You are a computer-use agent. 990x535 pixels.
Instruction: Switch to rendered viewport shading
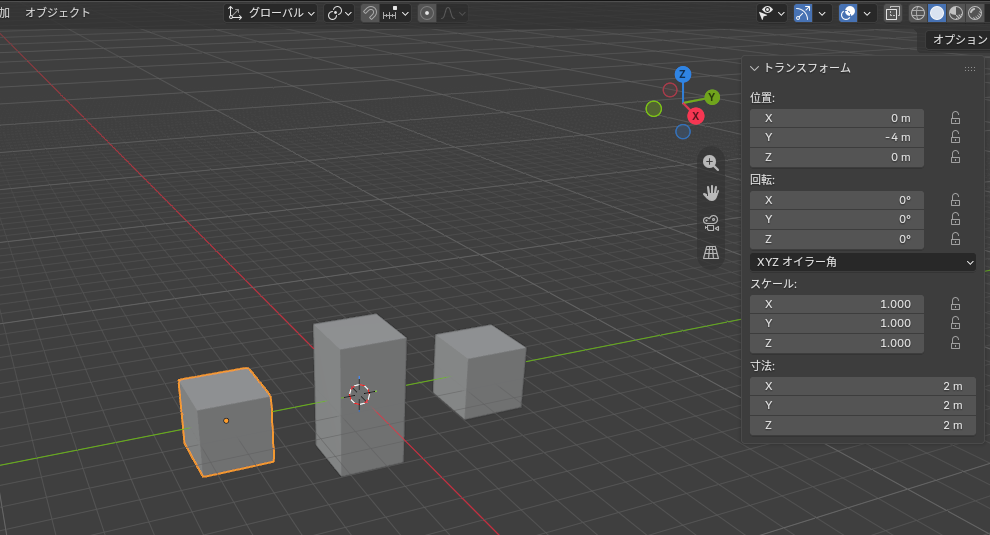click(975, 13)
